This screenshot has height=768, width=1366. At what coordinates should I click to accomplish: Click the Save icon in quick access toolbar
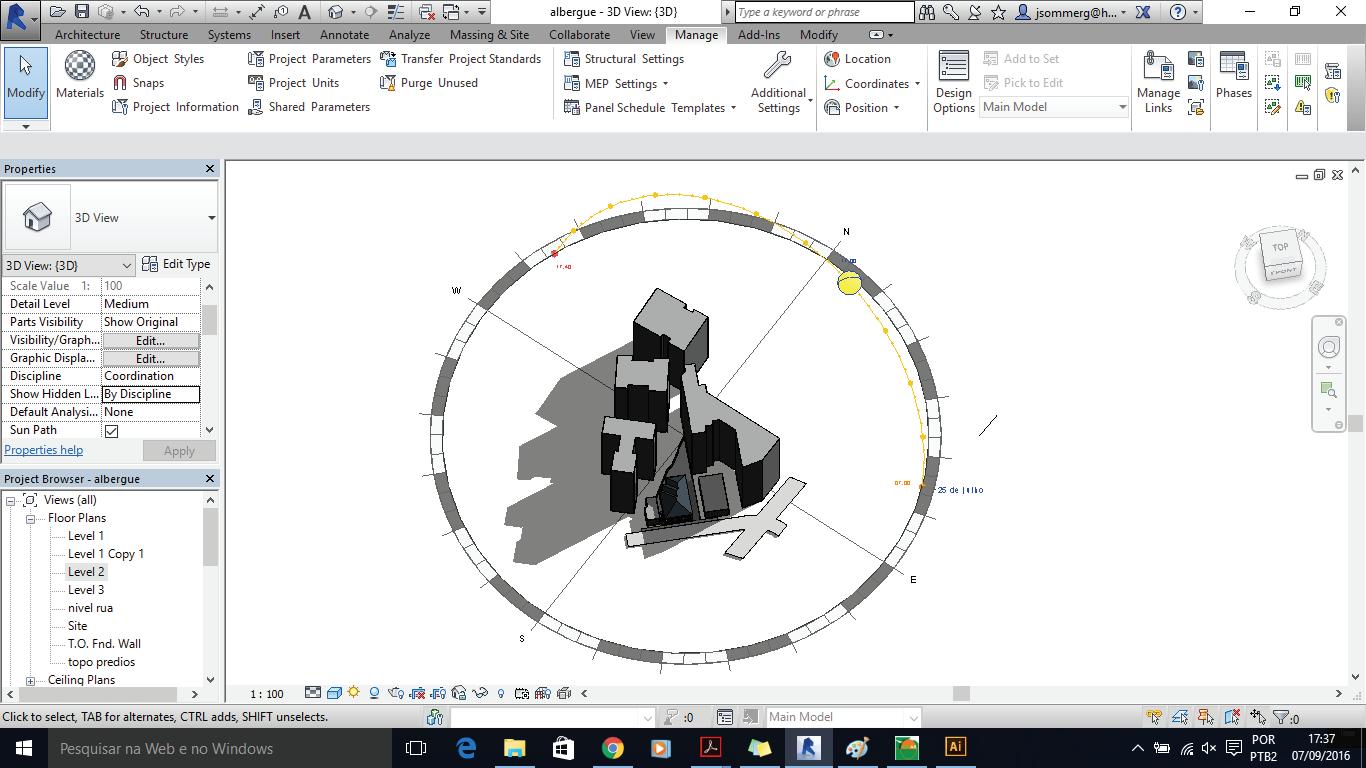[x=82, y=12]
